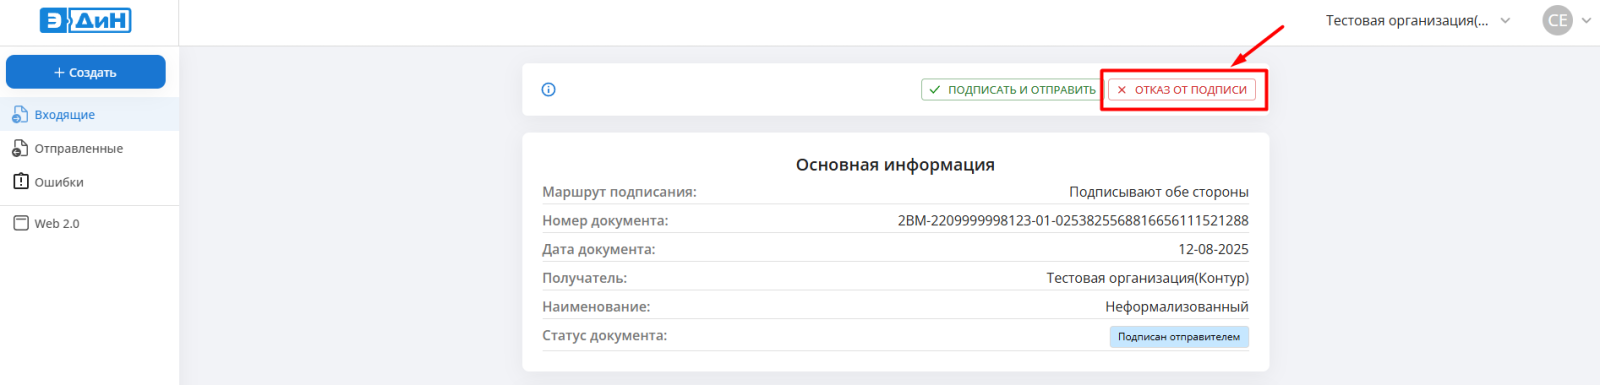Click the Отправленные document icon
This screenshot has width=1600, height=385.
click(20, 149)
